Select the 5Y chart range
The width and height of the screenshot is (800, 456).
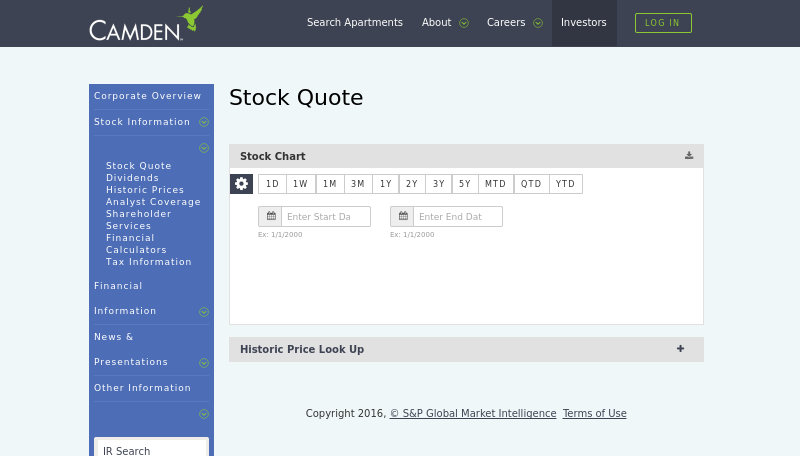coord(465,184)
